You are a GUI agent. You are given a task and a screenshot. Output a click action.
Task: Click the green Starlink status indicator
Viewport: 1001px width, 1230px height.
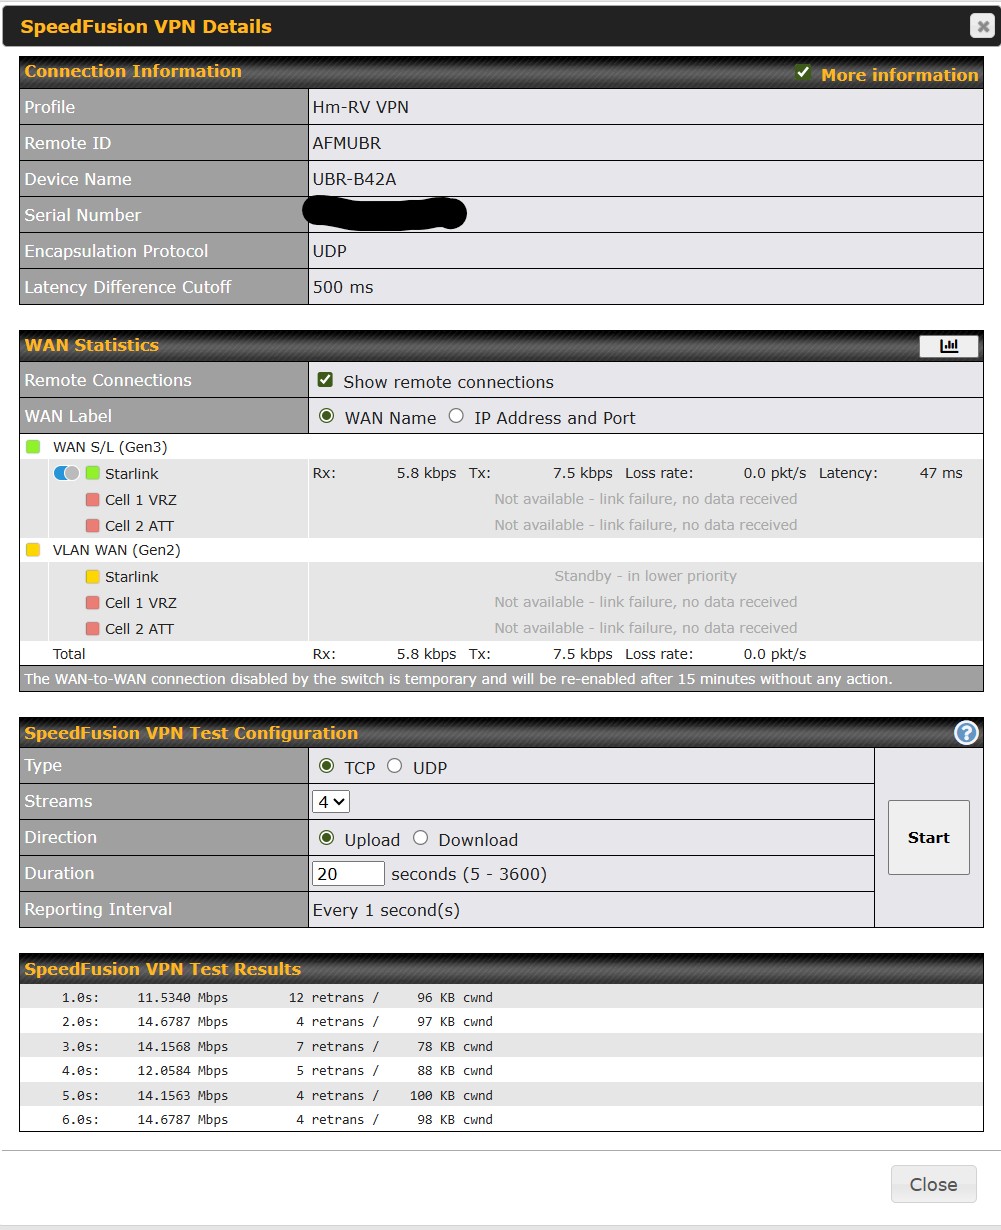coord(93,473)
